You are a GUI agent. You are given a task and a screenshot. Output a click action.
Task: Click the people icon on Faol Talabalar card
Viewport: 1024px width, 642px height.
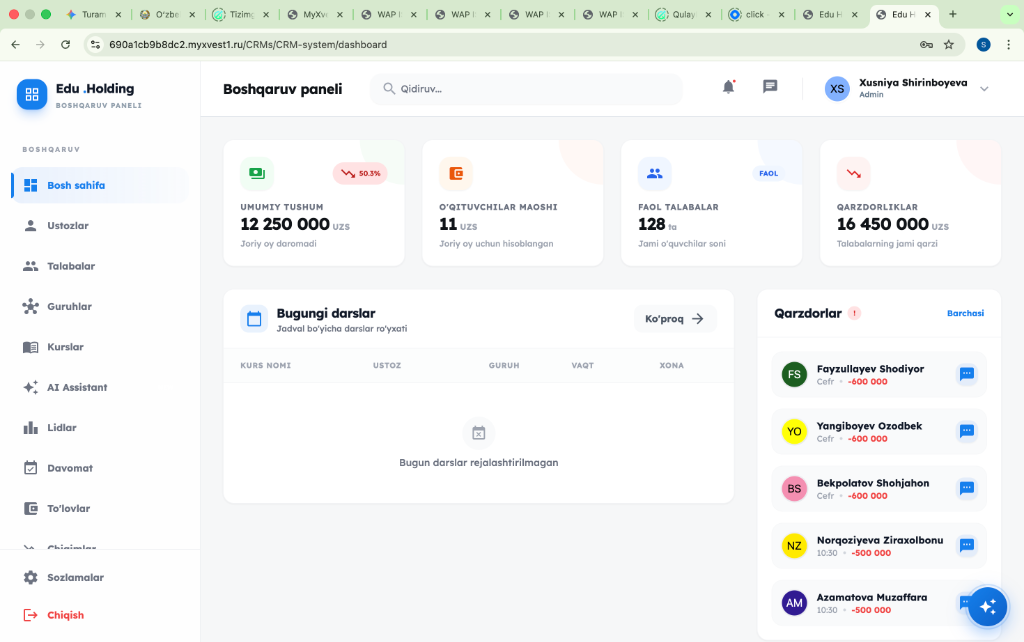point(654,173)
